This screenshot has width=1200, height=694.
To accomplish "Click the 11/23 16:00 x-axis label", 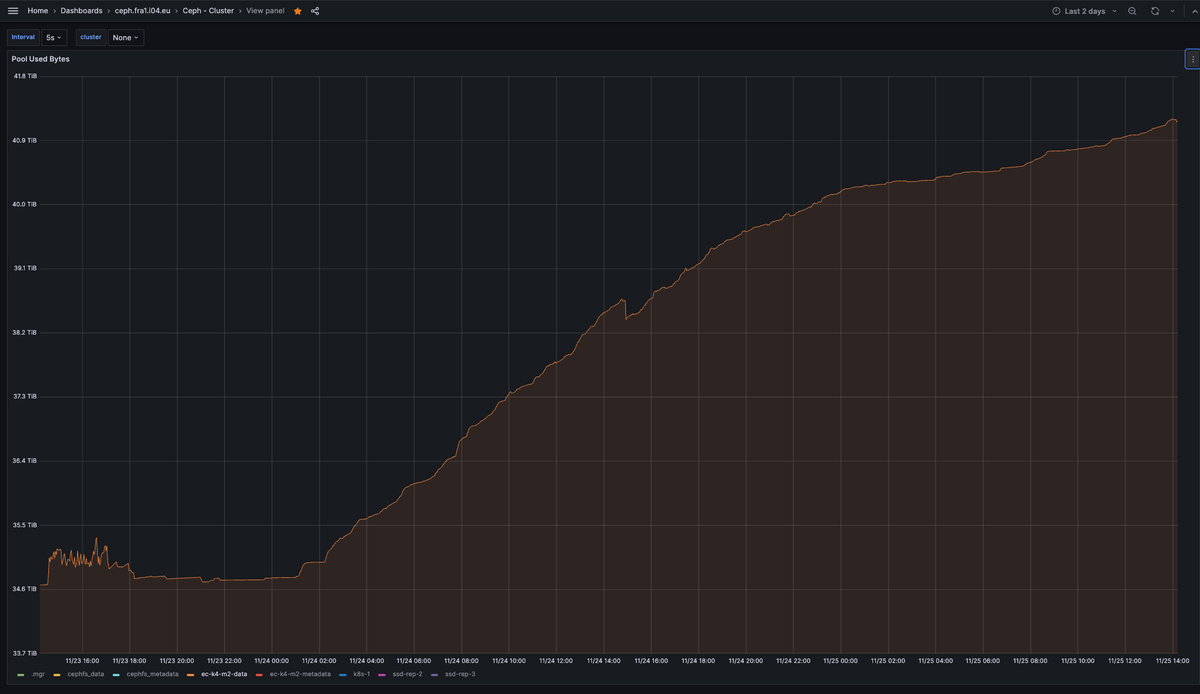I will (82, 661).
